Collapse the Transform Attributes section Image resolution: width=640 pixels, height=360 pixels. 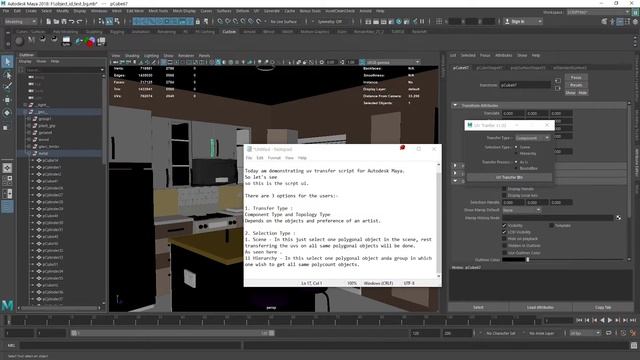tap(455, 105)
